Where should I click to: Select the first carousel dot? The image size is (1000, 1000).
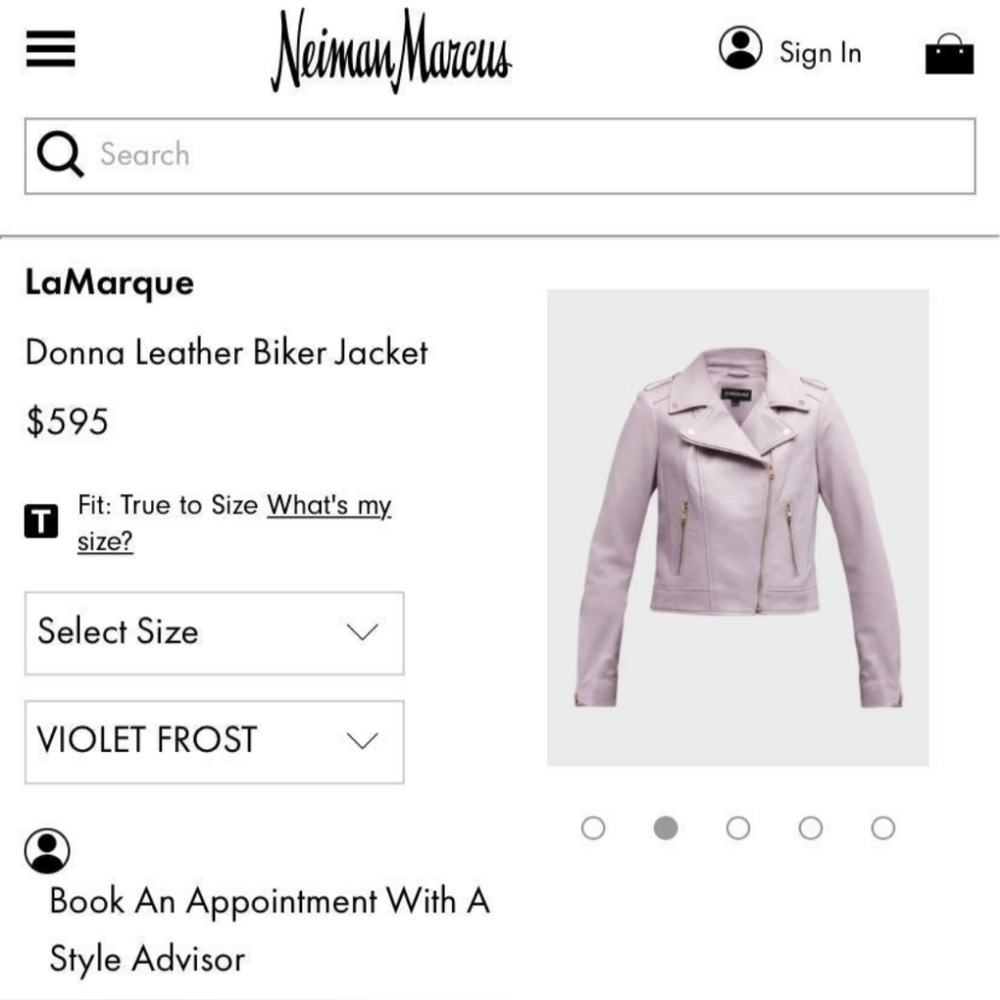click(x=594, y=828)
